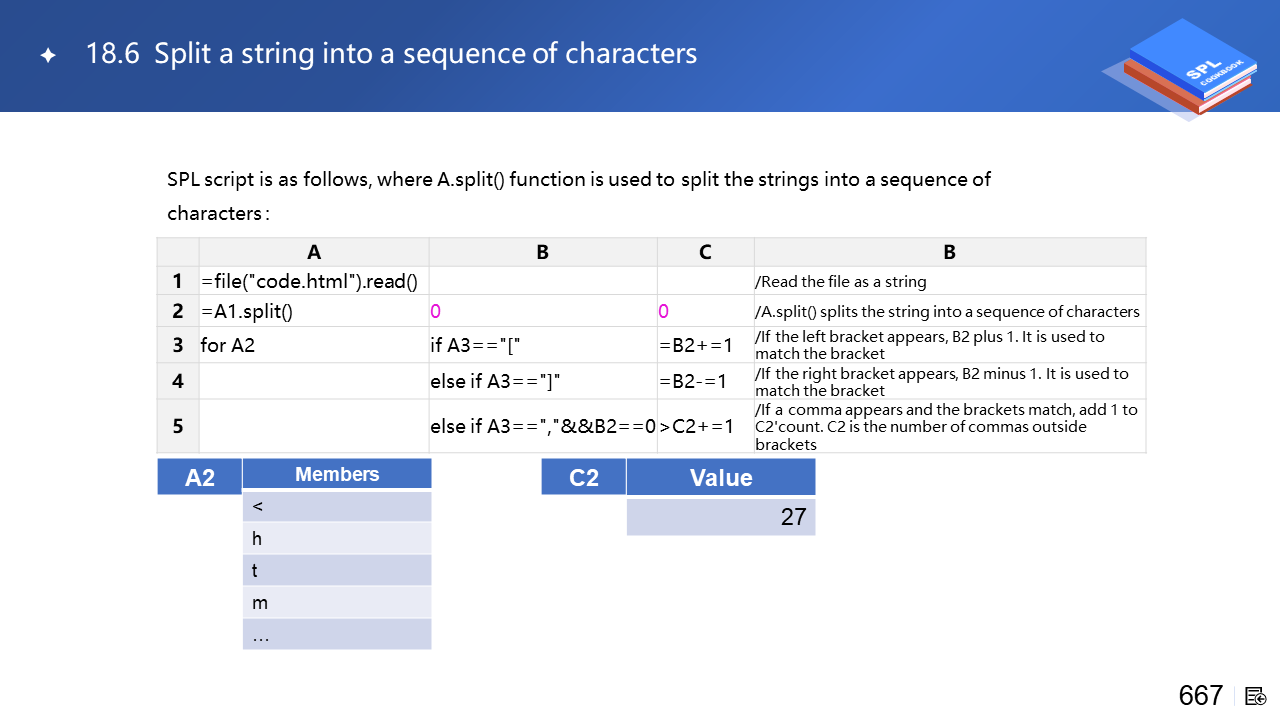The height and width of the screenshot is (720, 1280).
Task: Click column C header in script table
Action: click(x=705, y=252)
